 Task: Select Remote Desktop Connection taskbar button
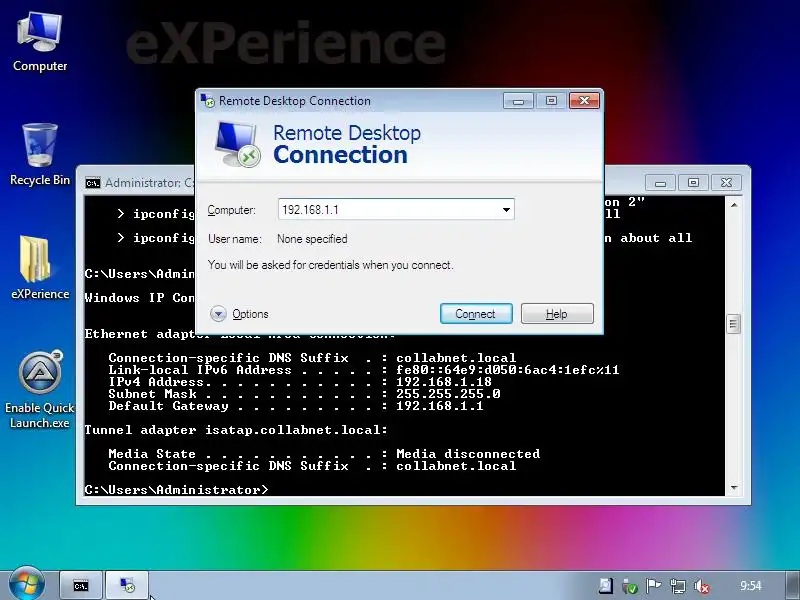click(x=127, y=586)
